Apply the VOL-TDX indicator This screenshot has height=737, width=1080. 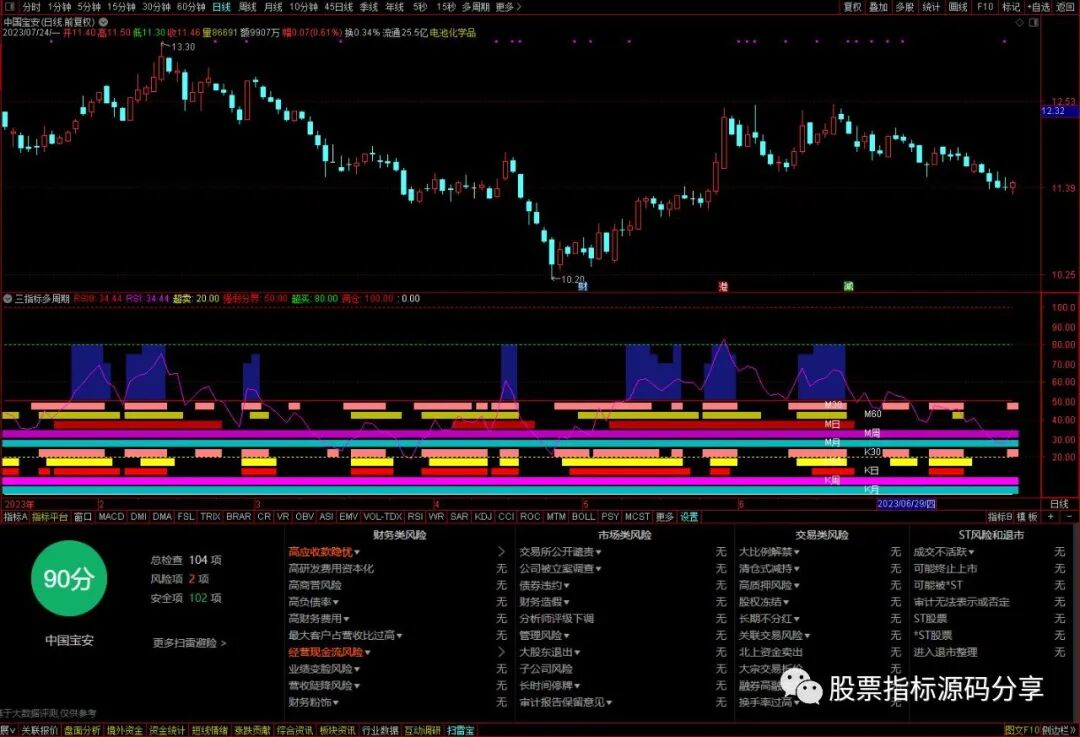point(382,517)
